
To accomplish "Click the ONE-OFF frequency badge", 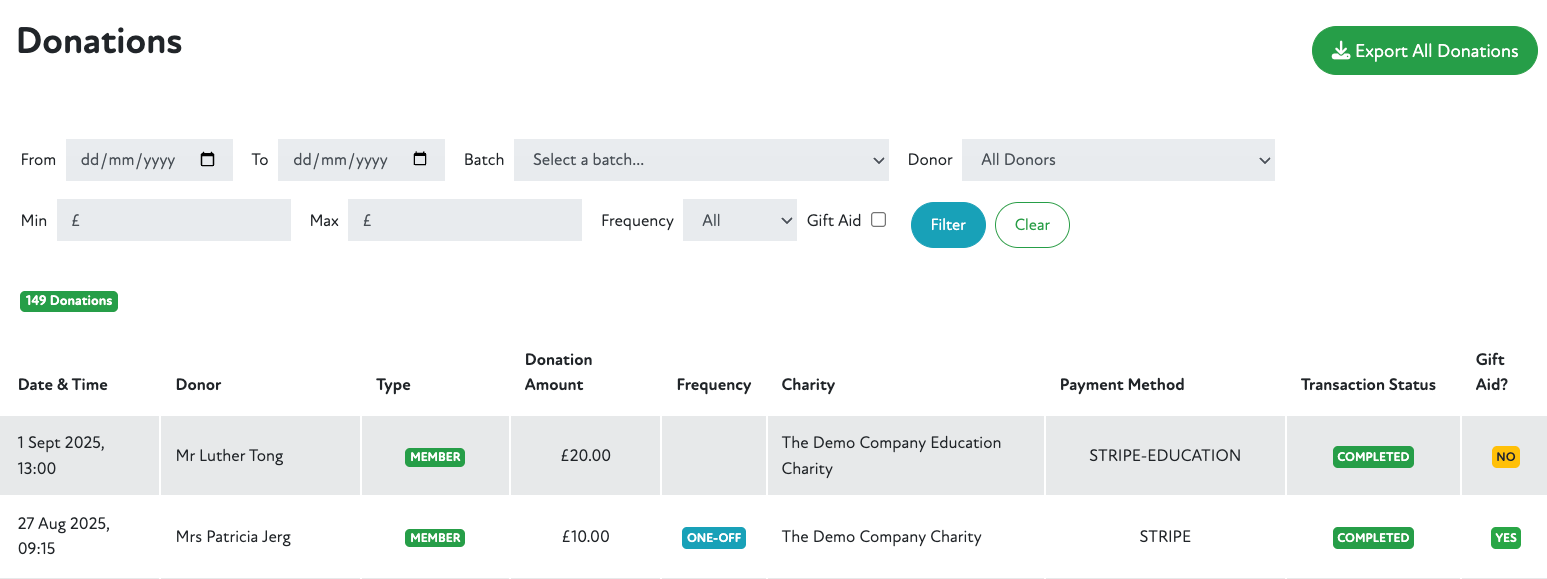I will point(713,538).
